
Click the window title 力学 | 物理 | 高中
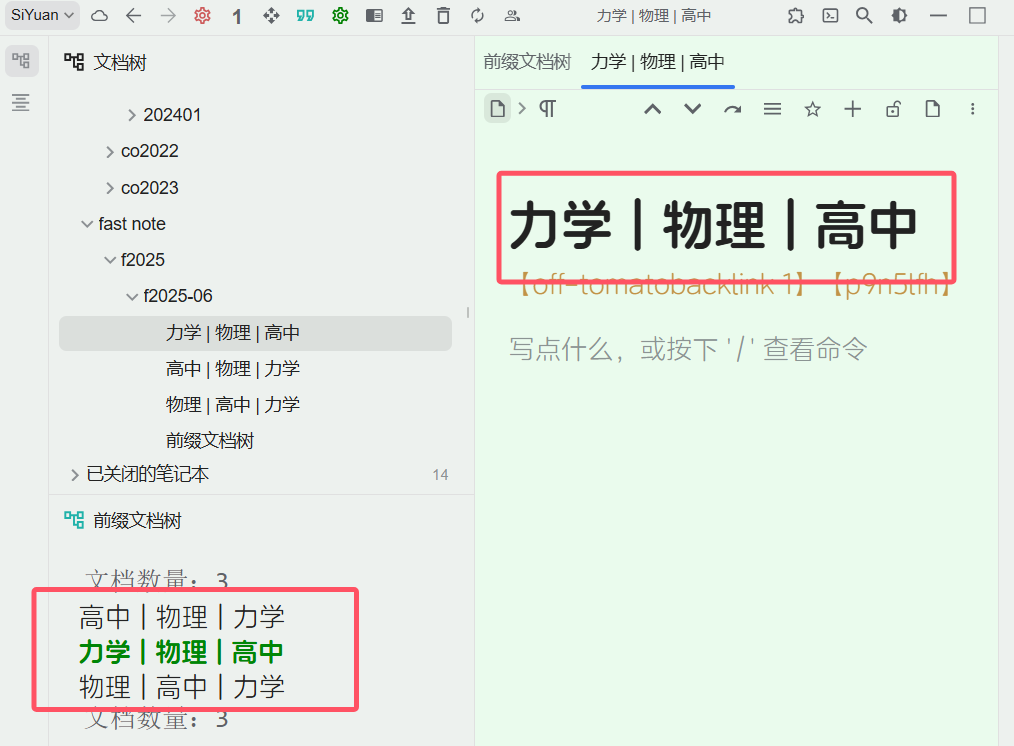[654, 16]
